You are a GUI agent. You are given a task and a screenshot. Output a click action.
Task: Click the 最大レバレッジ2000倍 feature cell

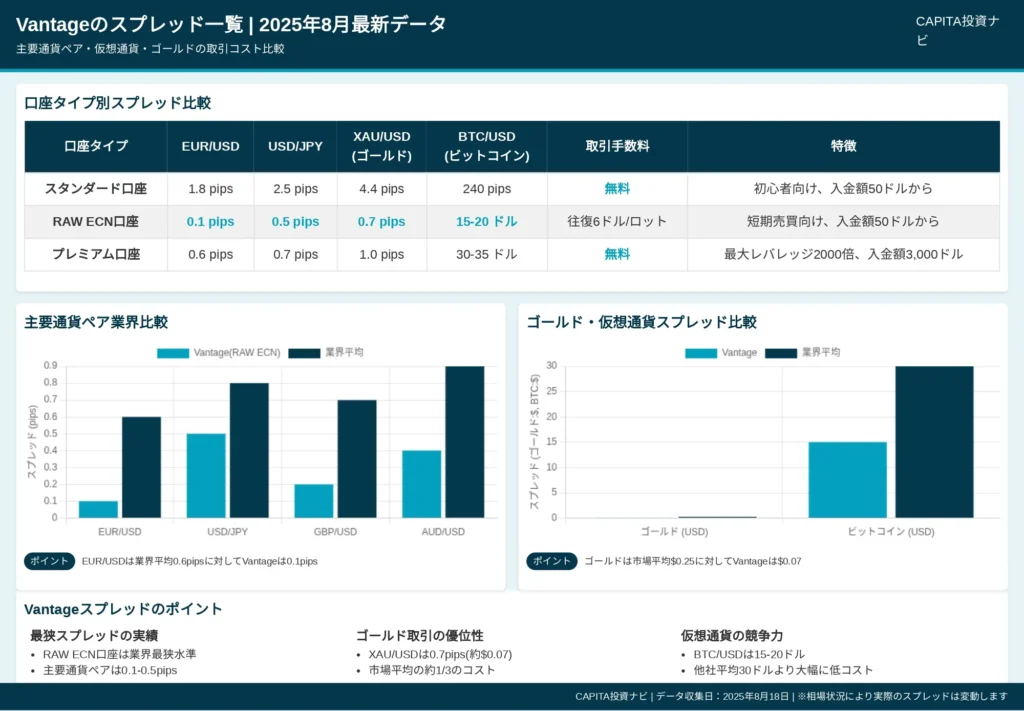click(843, 254)
